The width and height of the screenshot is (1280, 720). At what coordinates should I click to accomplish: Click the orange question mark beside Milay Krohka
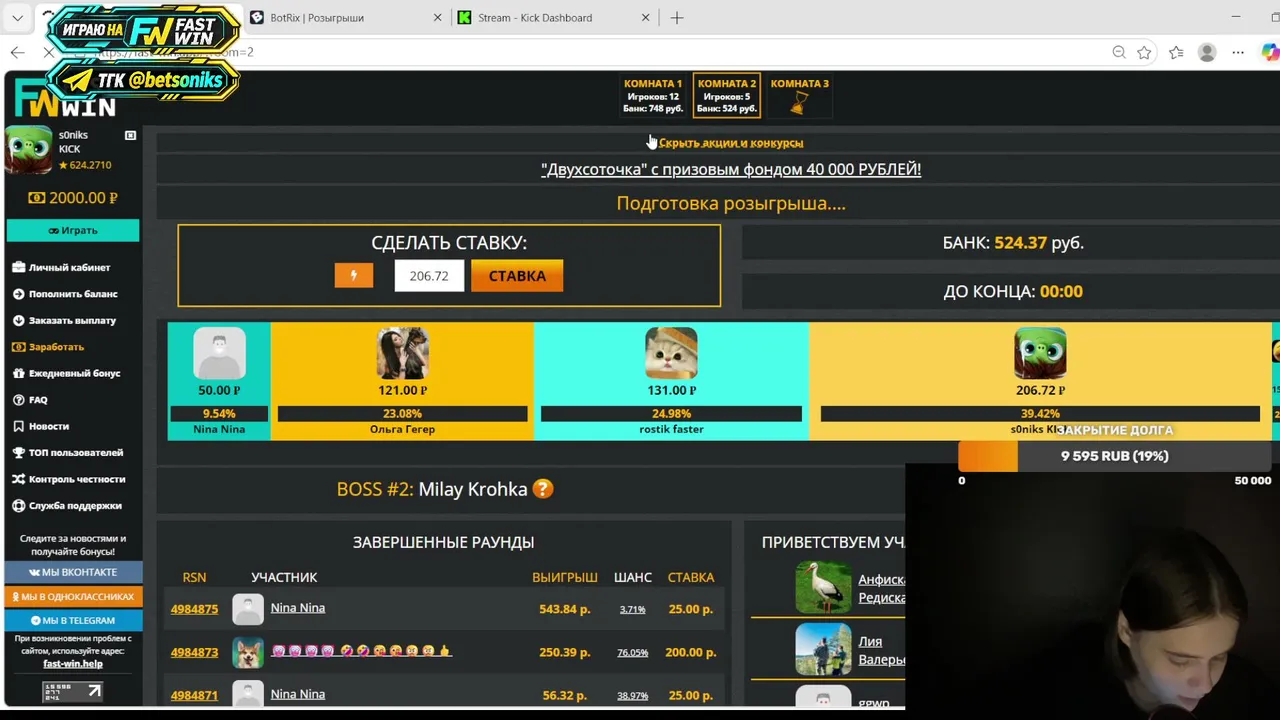point(542,489)
